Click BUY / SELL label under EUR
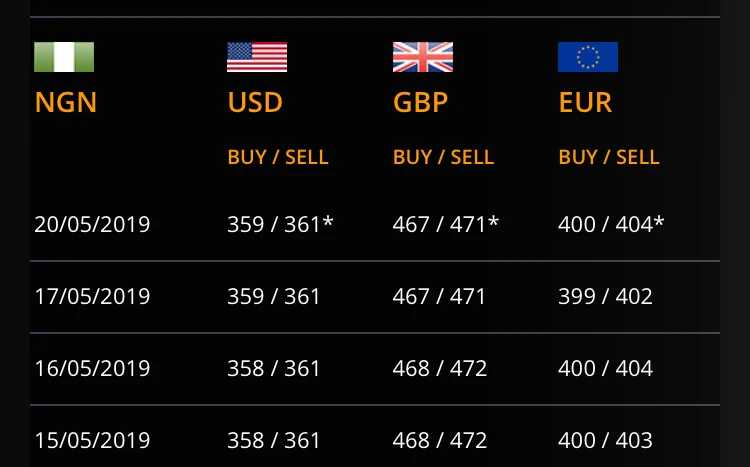The width and height of the screenshot is (750, 467). coord(609,157)
